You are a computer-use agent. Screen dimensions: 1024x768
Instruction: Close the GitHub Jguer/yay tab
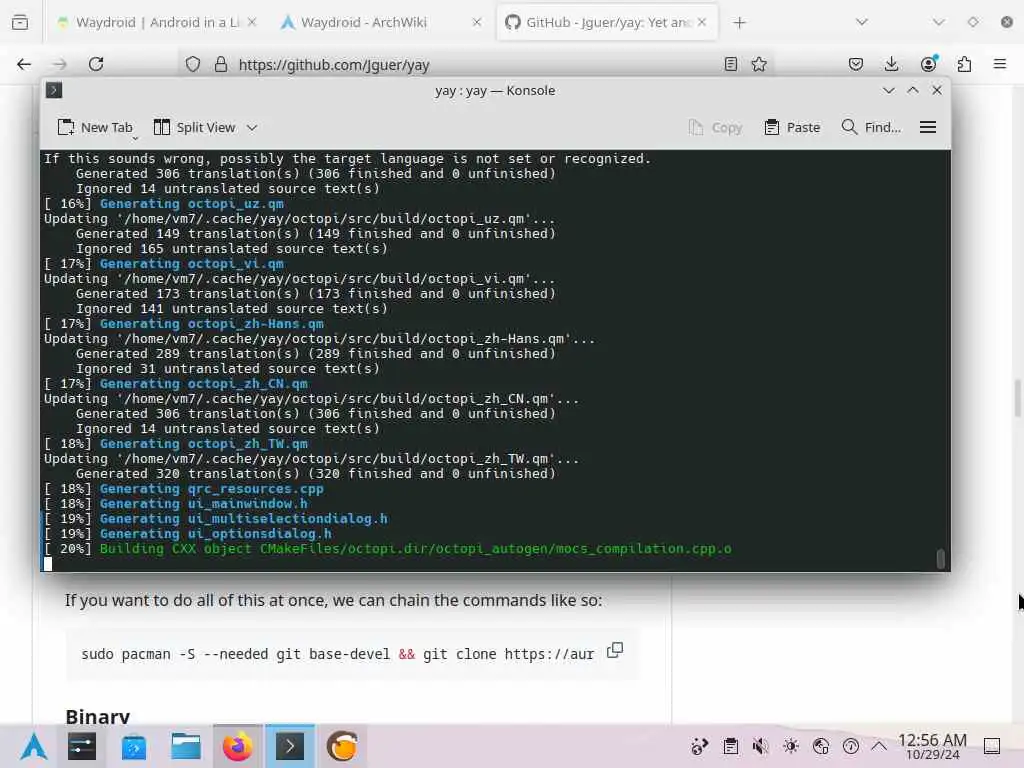pyautogui.click(x=702, y=22)
